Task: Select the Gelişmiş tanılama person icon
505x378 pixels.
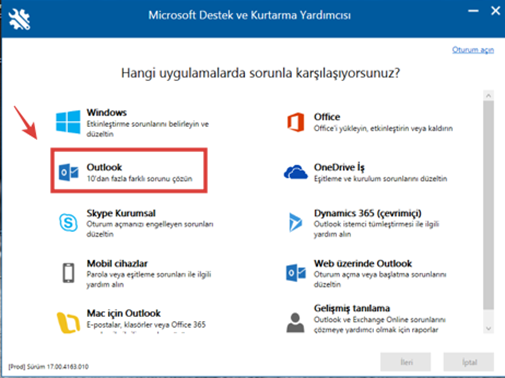Action: [x=295, y=322]
